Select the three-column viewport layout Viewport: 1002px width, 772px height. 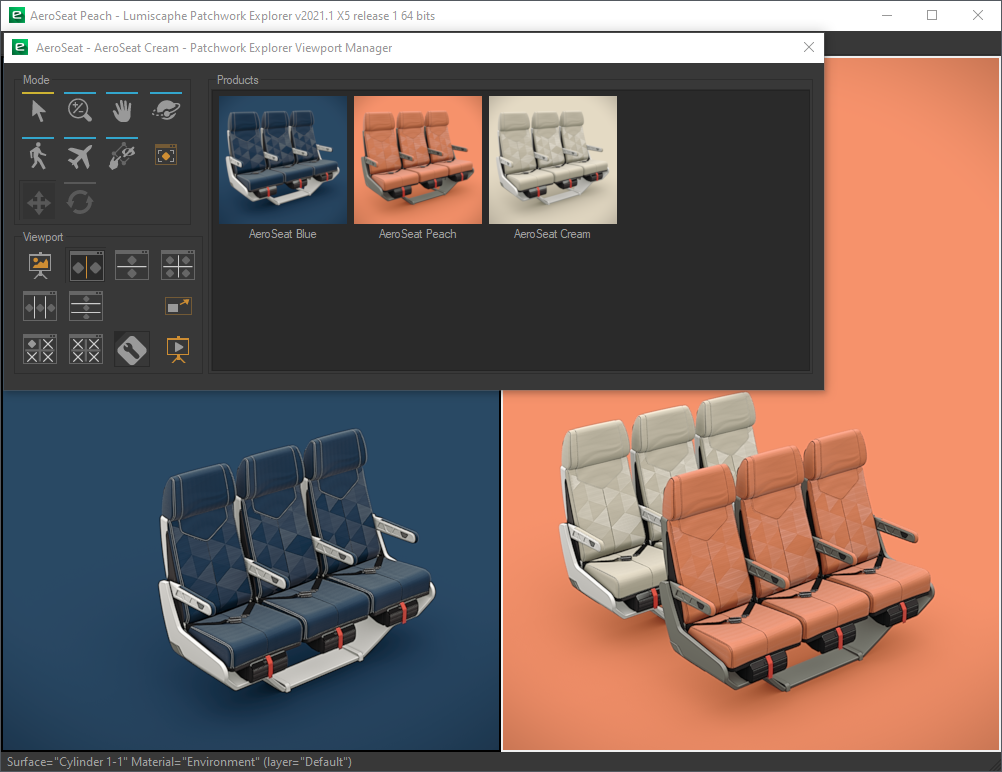(x=40, y=306)
